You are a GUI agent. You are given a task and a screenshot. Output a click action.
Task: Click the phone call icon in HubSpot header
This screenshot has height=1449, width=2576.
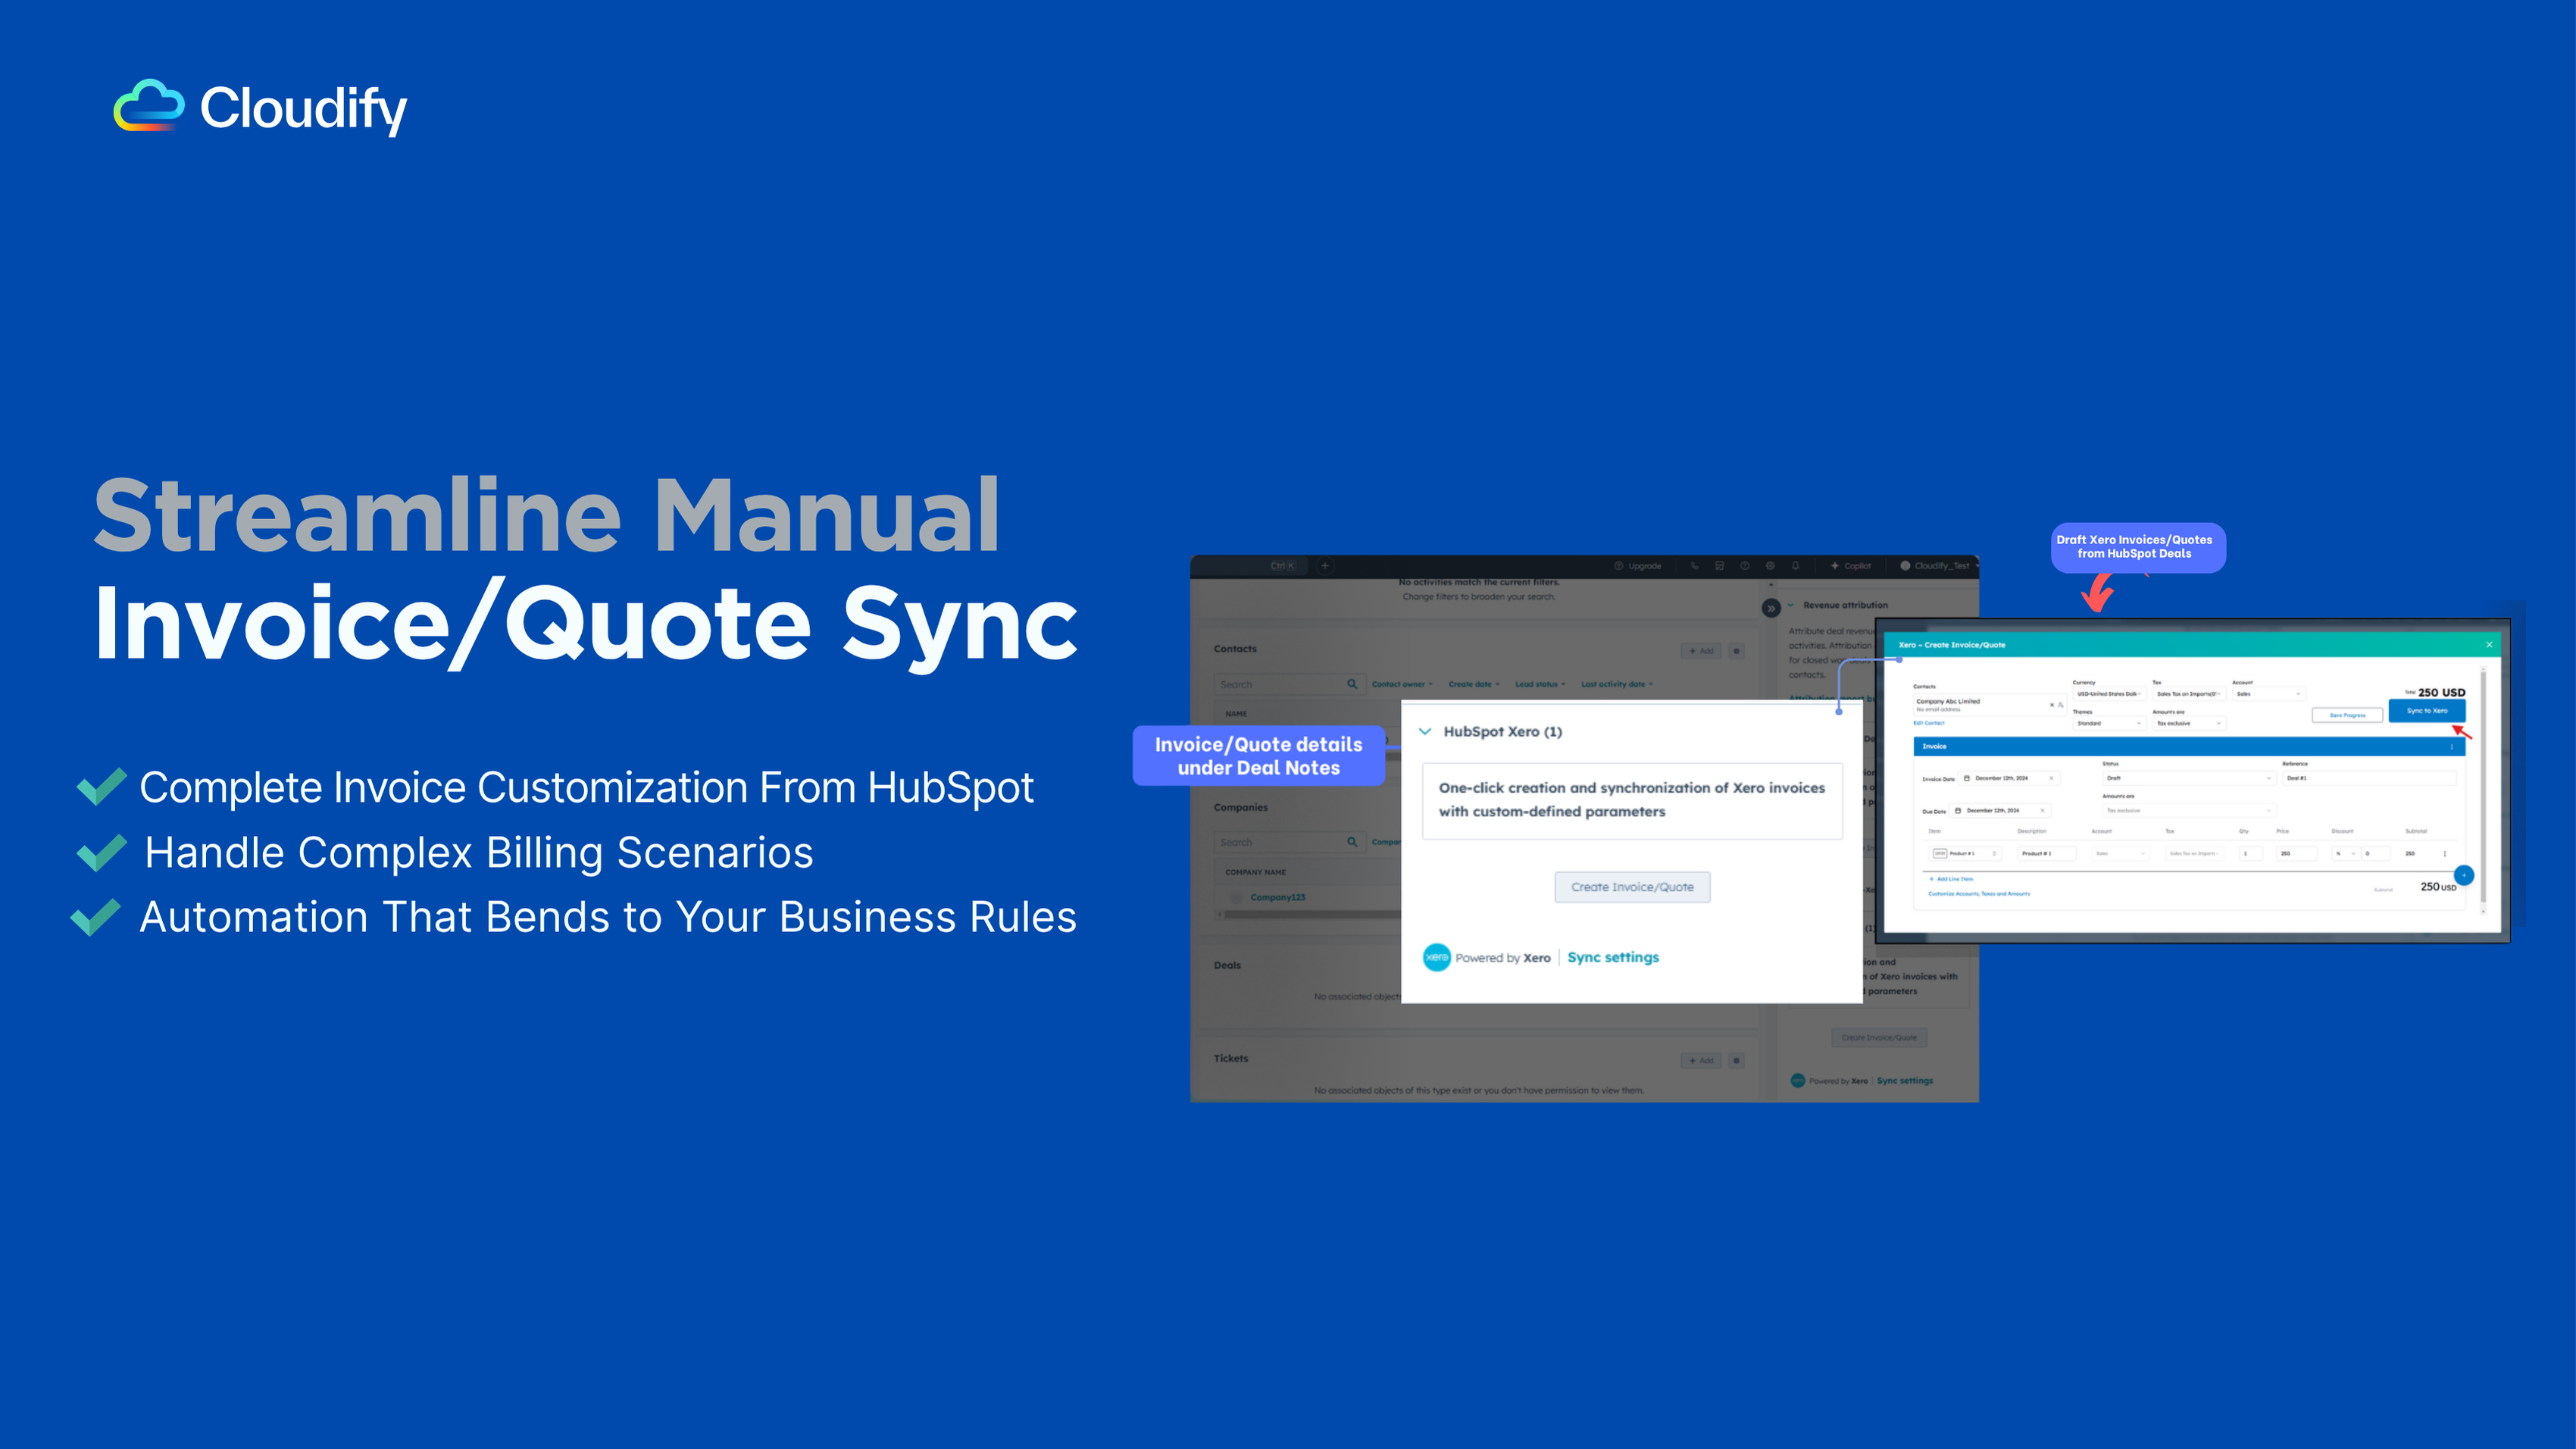tap(1694, 566)
